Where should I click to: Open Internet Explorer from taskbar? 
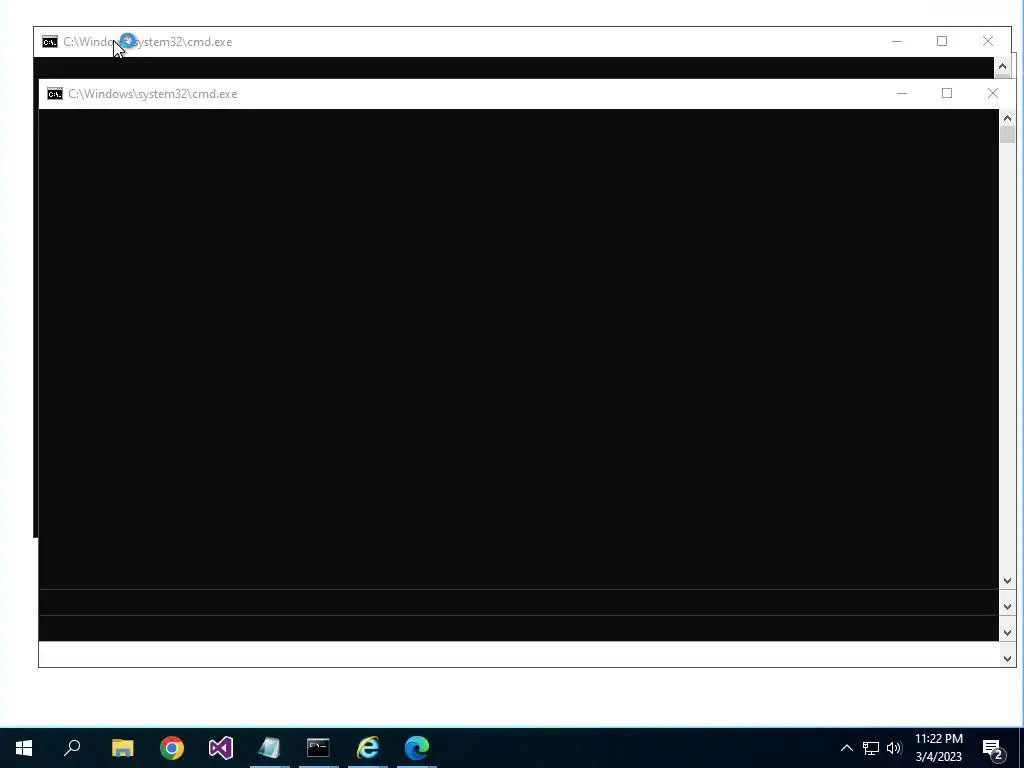coord(368,747)
